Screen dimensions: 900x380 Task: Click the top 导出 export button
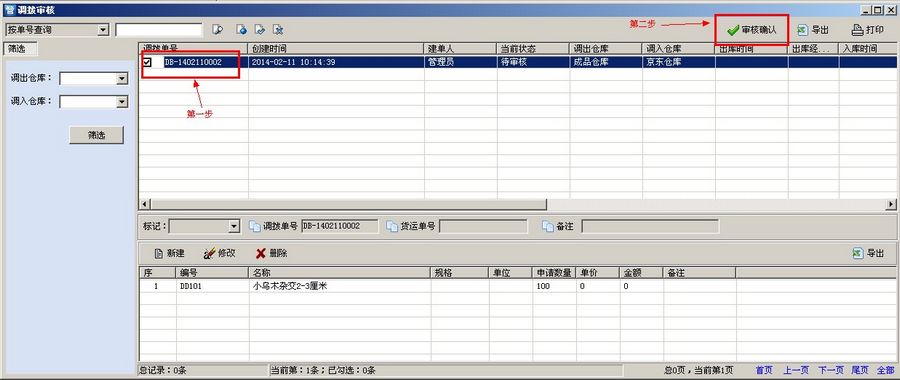pos(813,30)
